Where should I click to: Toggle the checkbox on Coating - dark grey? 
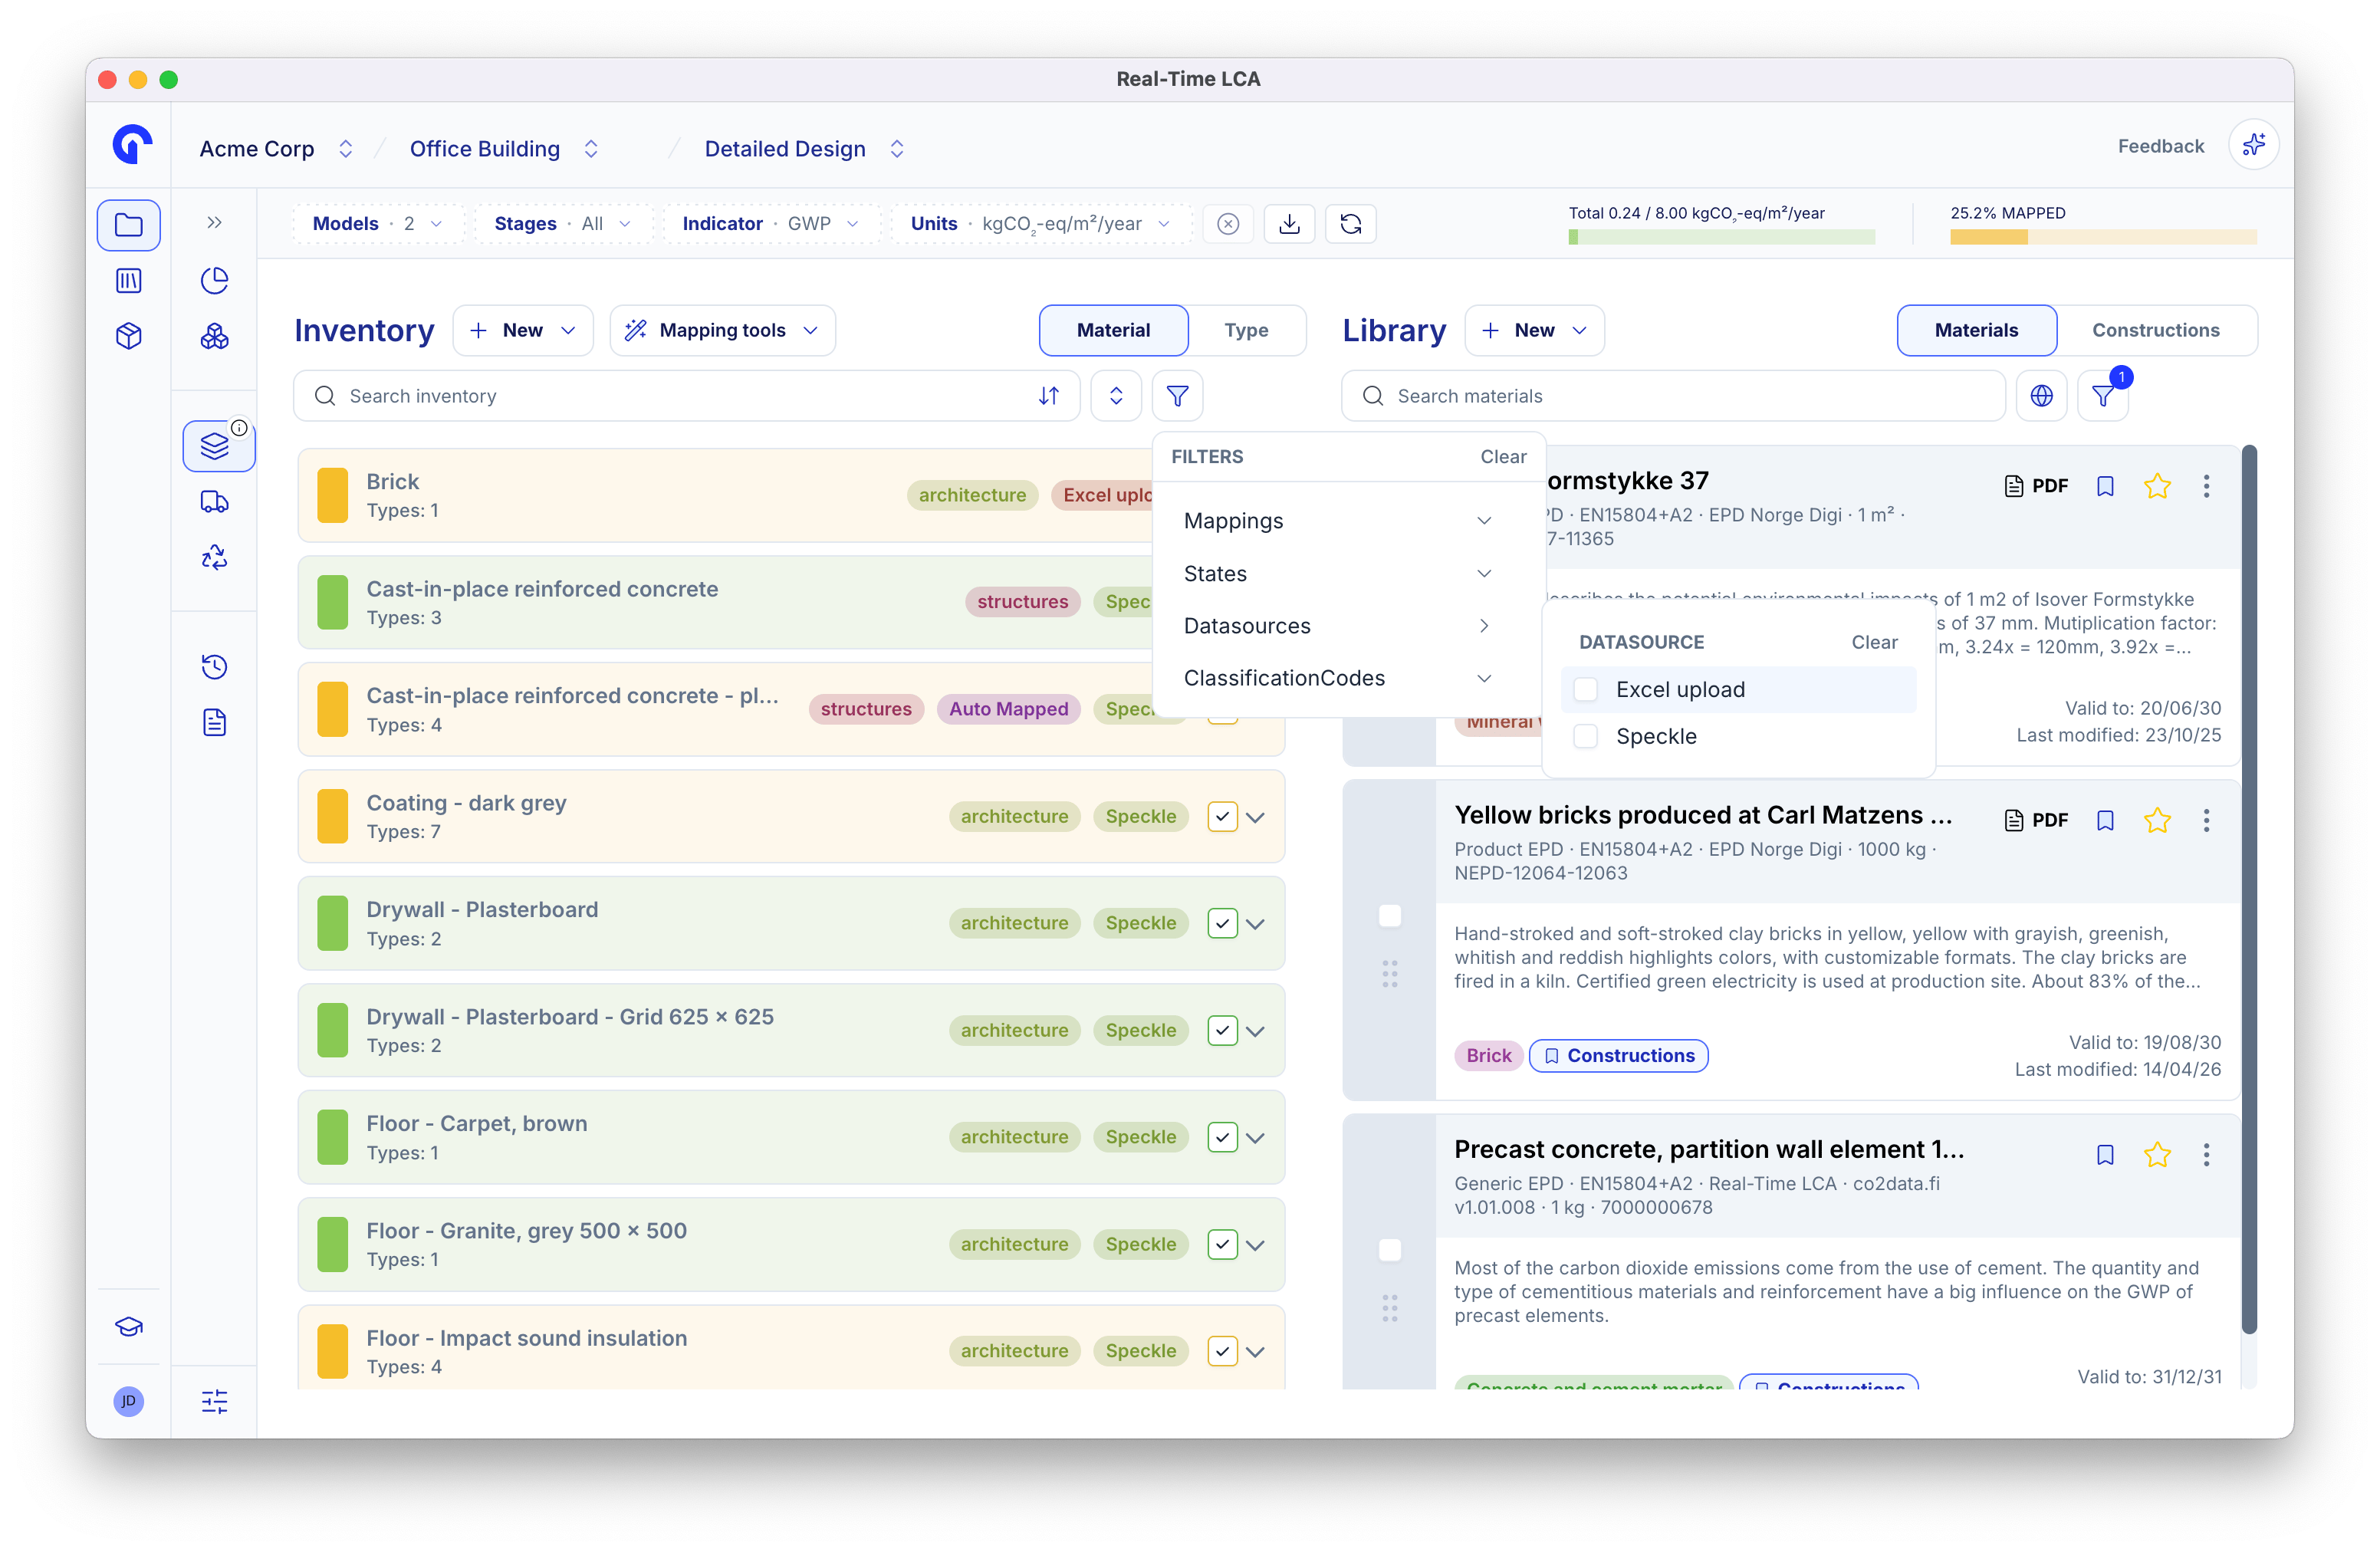[x=1222, y=817]
